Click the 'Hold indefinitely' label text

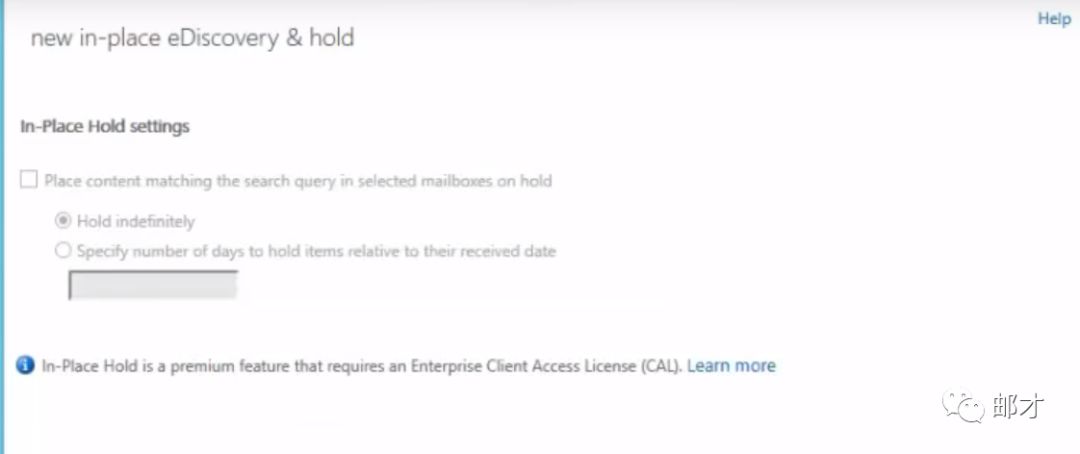(136, 221)
